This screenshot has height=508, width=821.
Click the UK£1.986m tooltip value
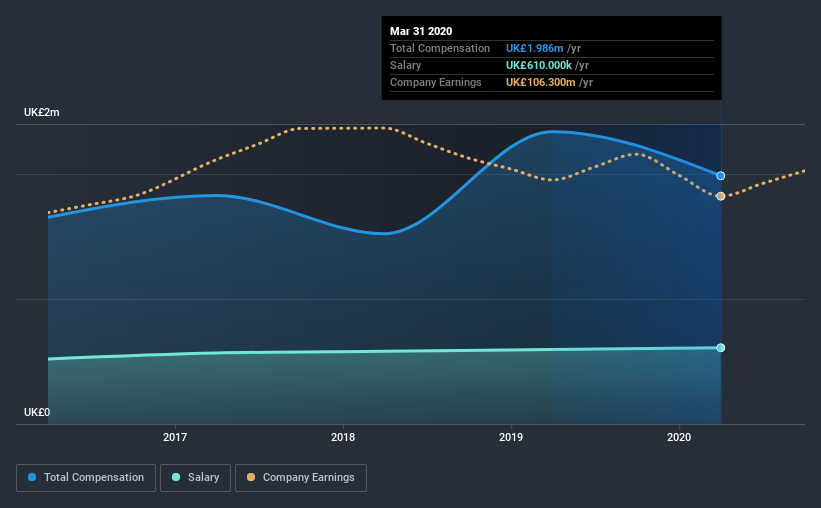coord(535,48)
